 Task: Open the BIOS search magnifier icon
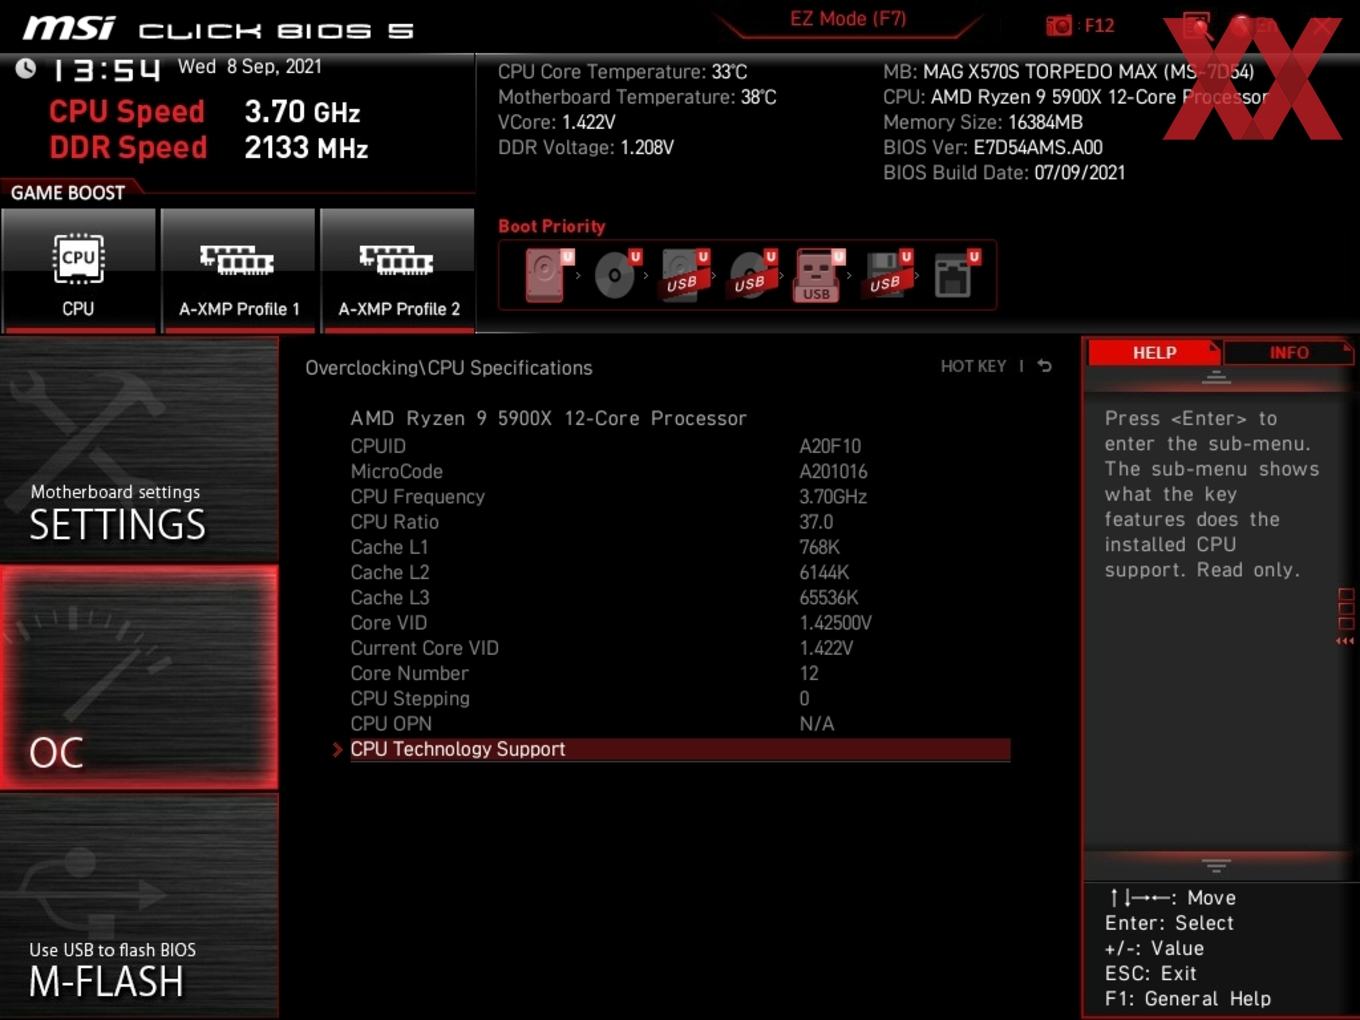(x=1197, y=26)
